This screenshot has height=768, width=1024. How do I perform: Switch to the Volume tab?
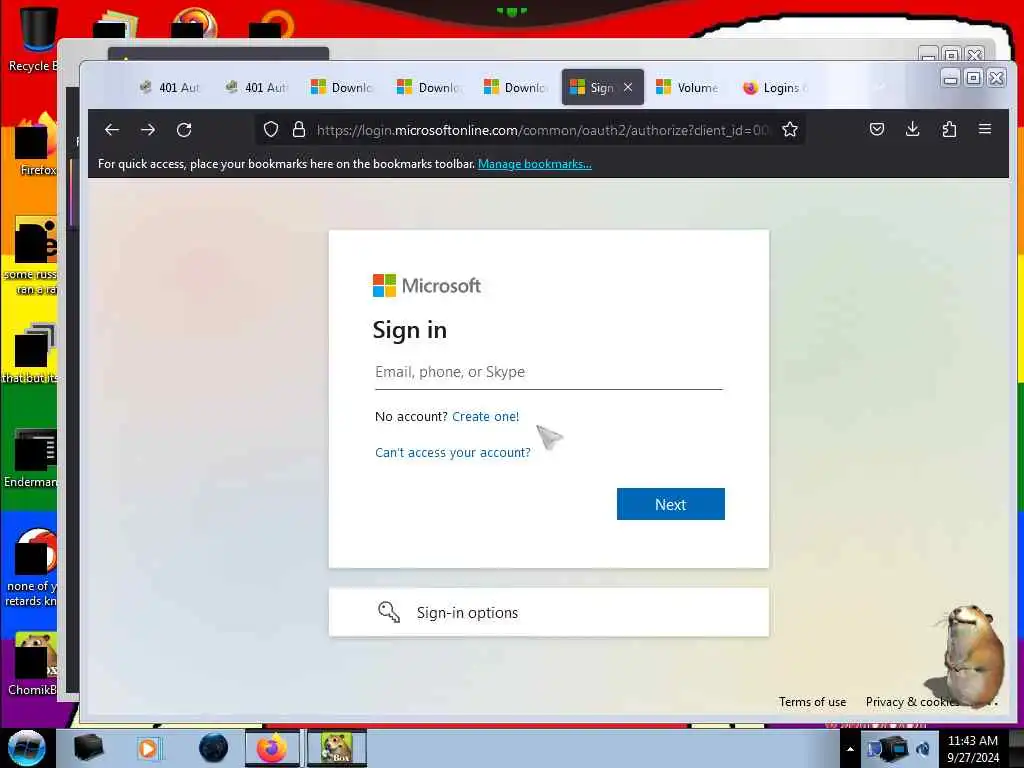(x=688, y=88)
